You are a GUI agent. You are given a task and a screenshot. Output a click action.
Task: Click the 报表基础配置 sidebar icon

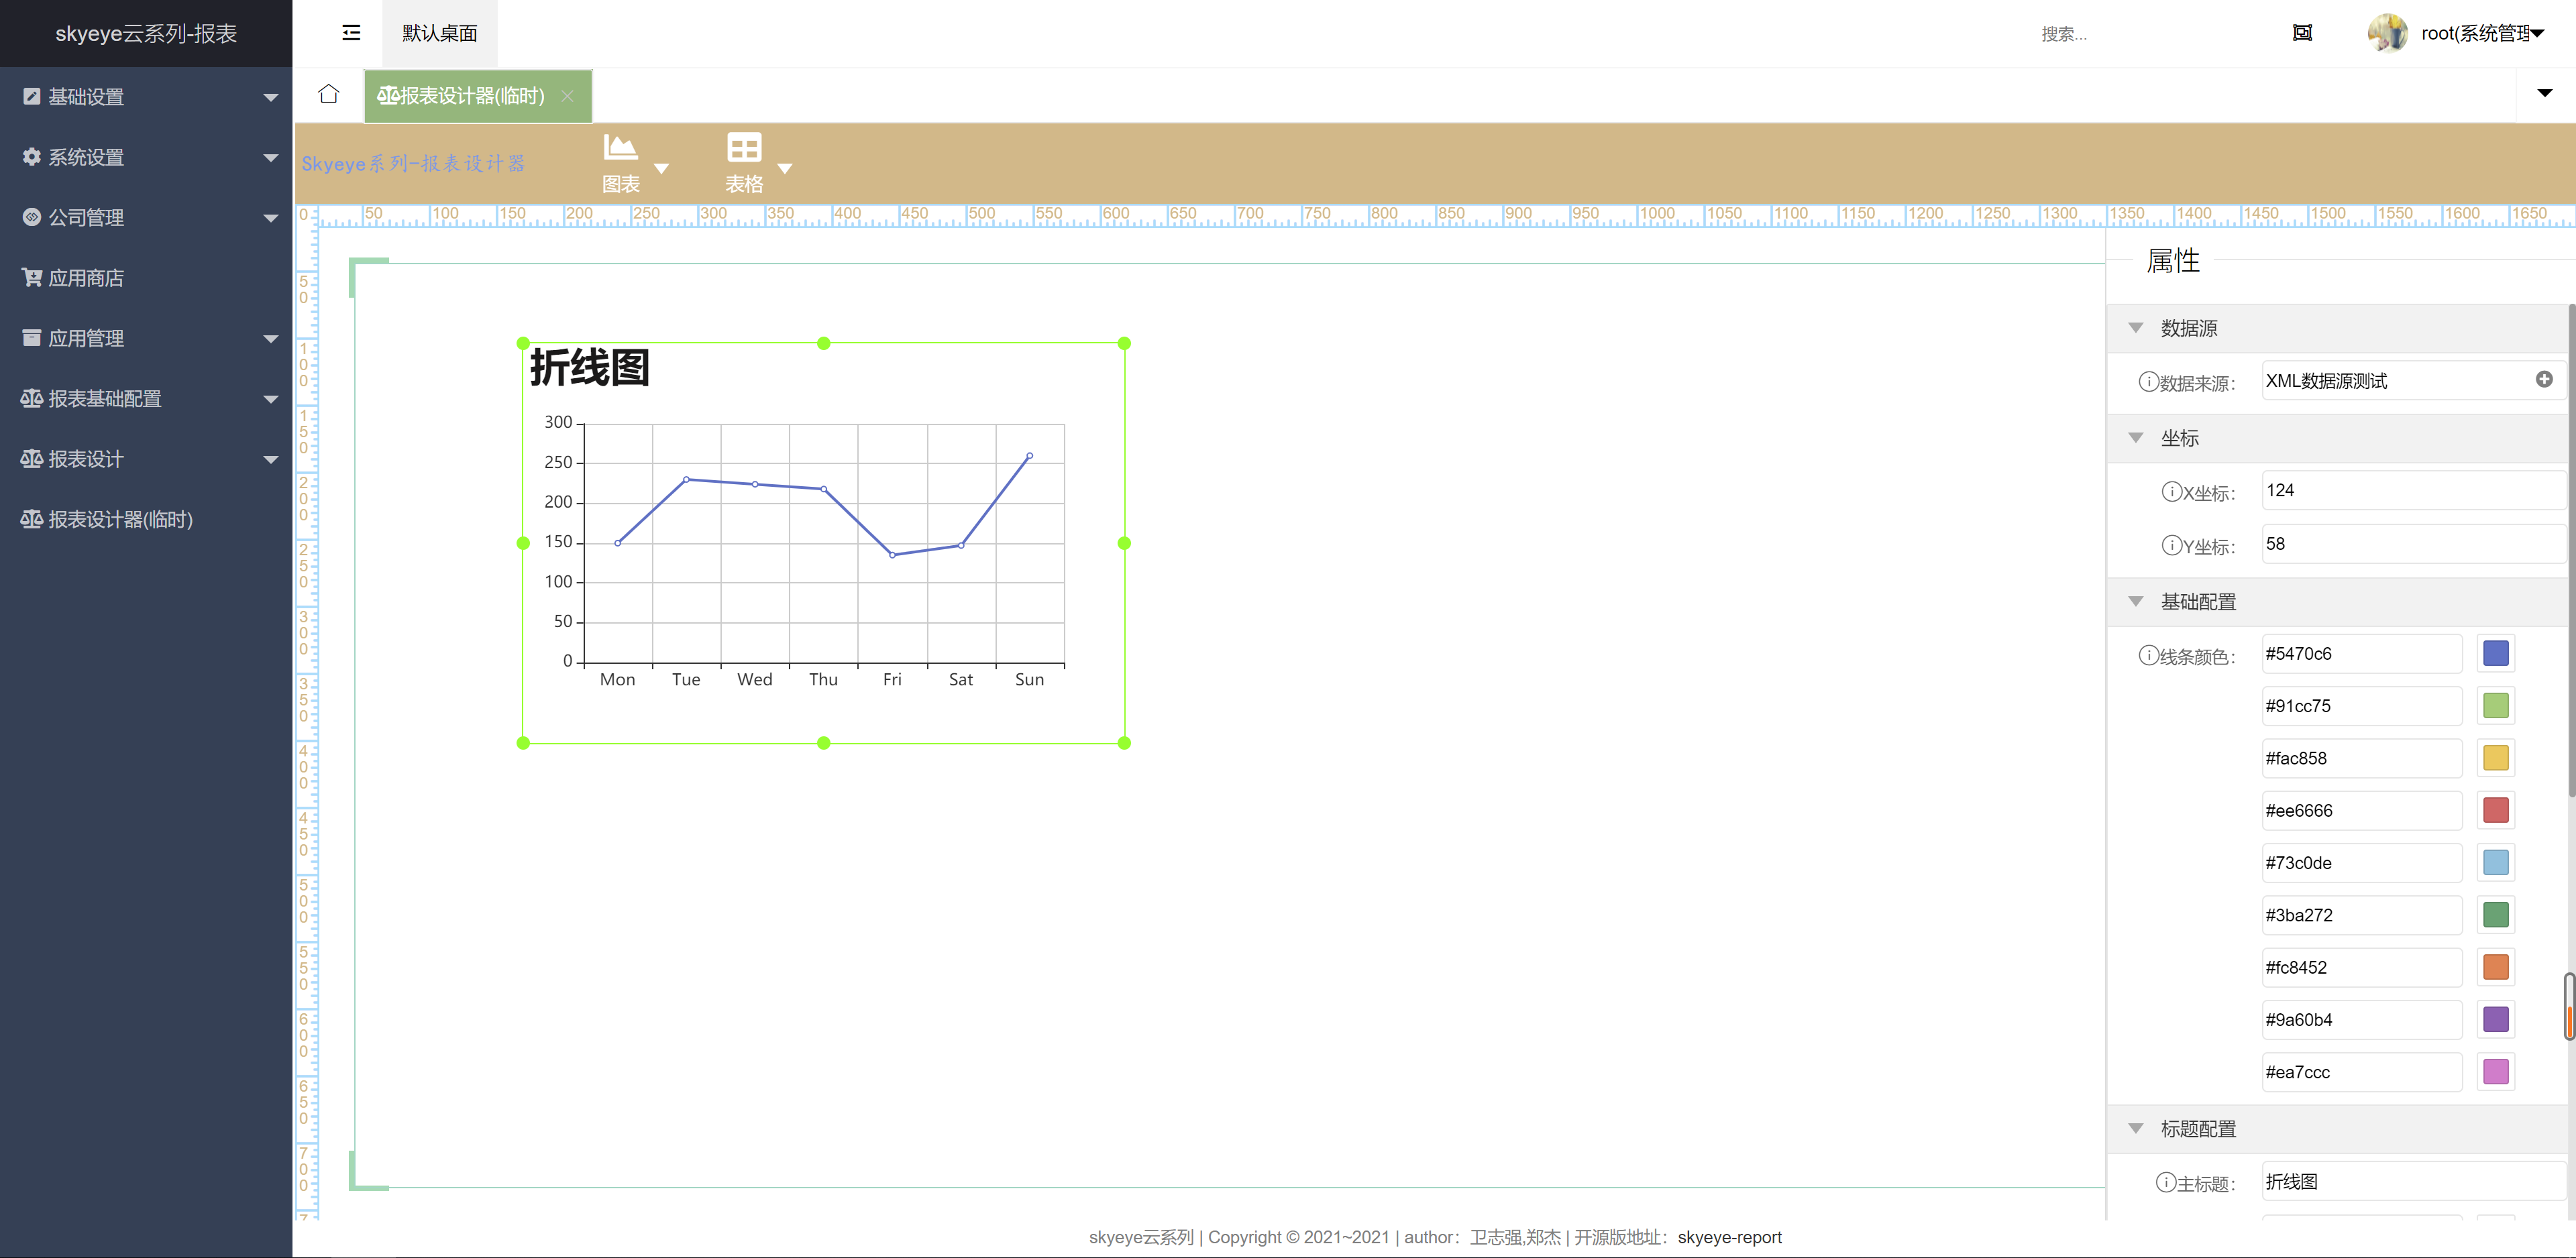point(33,398)
